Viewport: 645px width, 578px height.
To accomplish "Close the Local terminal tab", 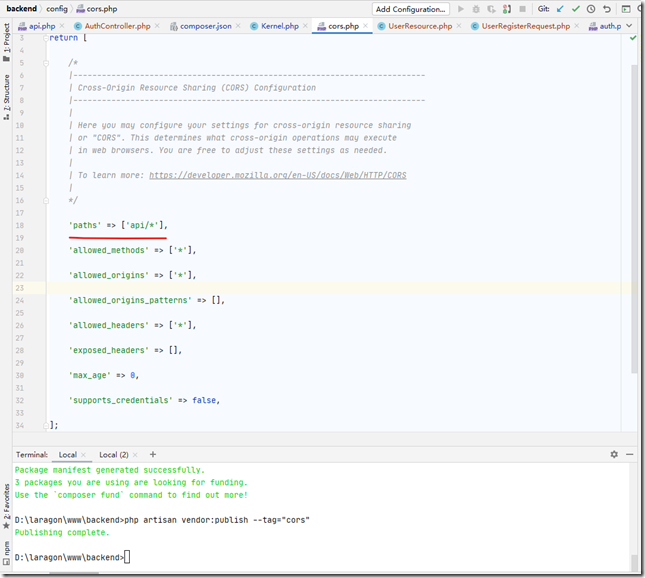I will (x=83, y=455).
